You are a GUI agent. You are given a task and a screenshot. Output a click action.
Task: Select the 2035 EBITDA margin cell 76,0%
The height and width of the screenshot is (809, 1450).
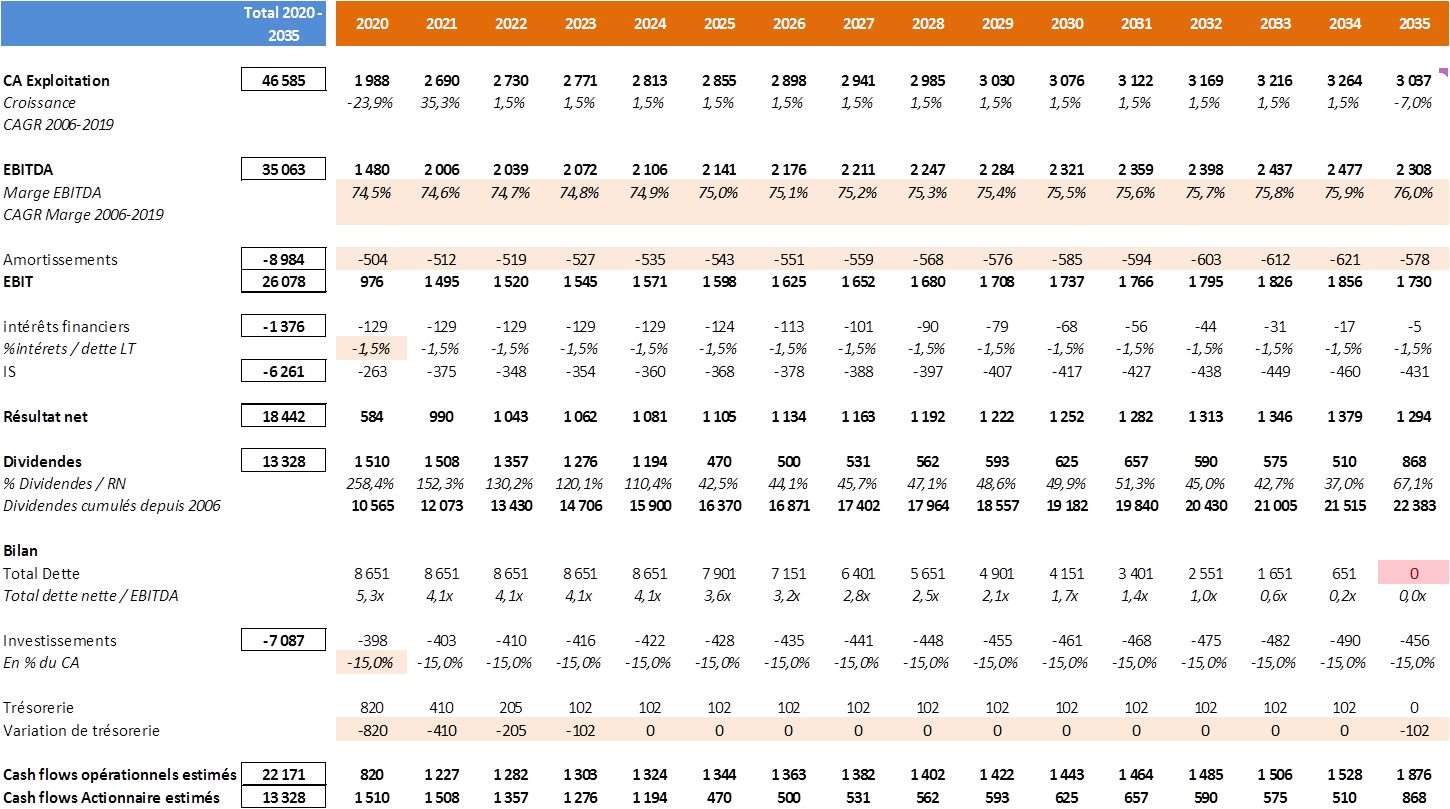(1414, 193)
